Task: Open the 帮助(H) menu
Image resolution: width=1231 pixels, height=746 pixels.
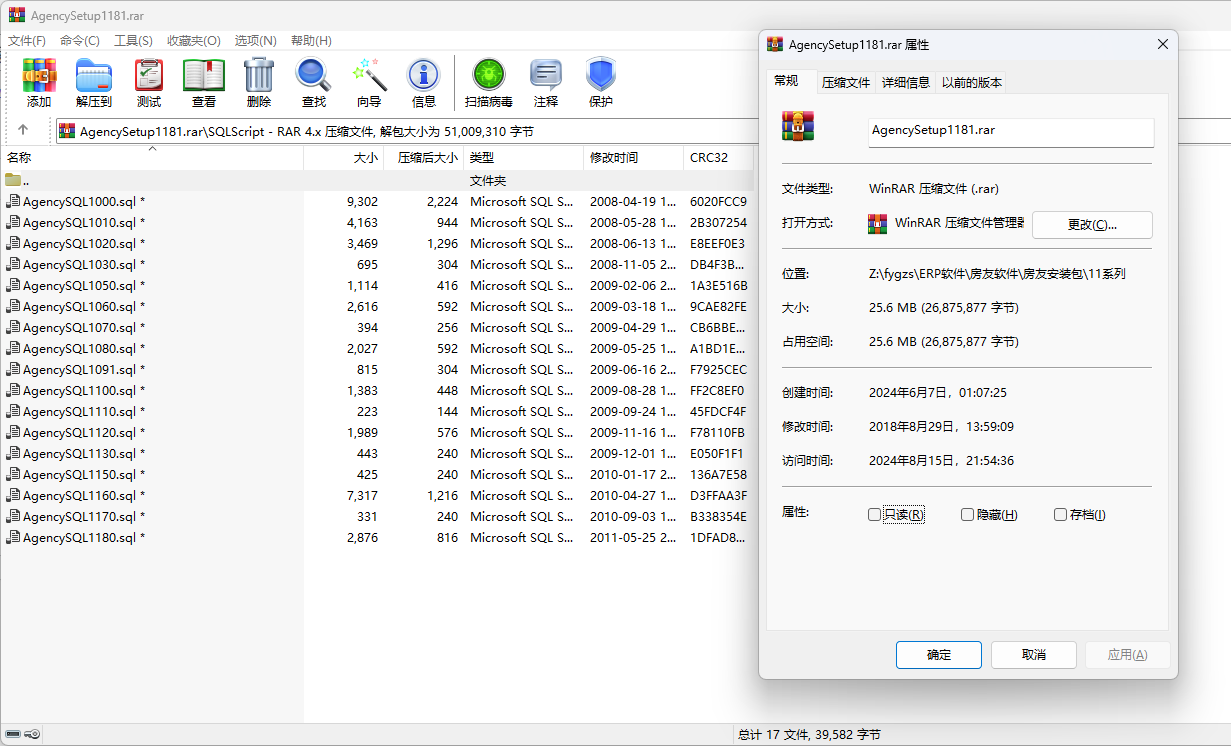Action: (x=311, y=41)
